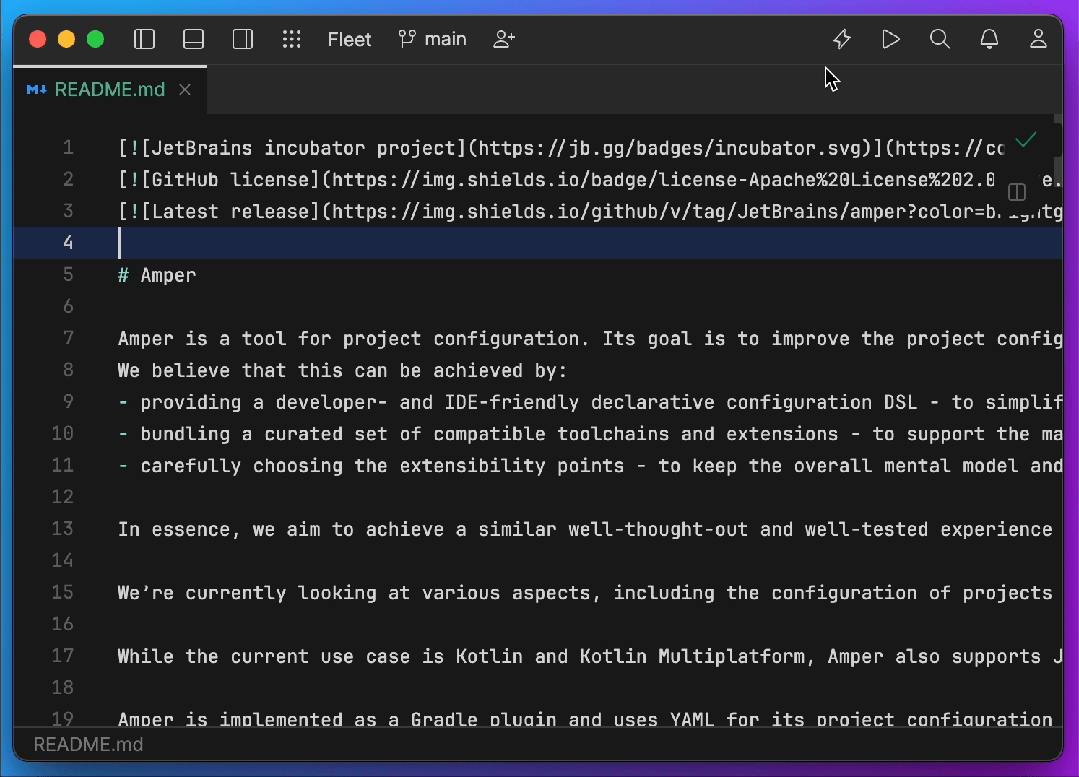Click the line starting 'We're currently looking'
This screenshot has height=777, width=1079.
pos(585,593)
